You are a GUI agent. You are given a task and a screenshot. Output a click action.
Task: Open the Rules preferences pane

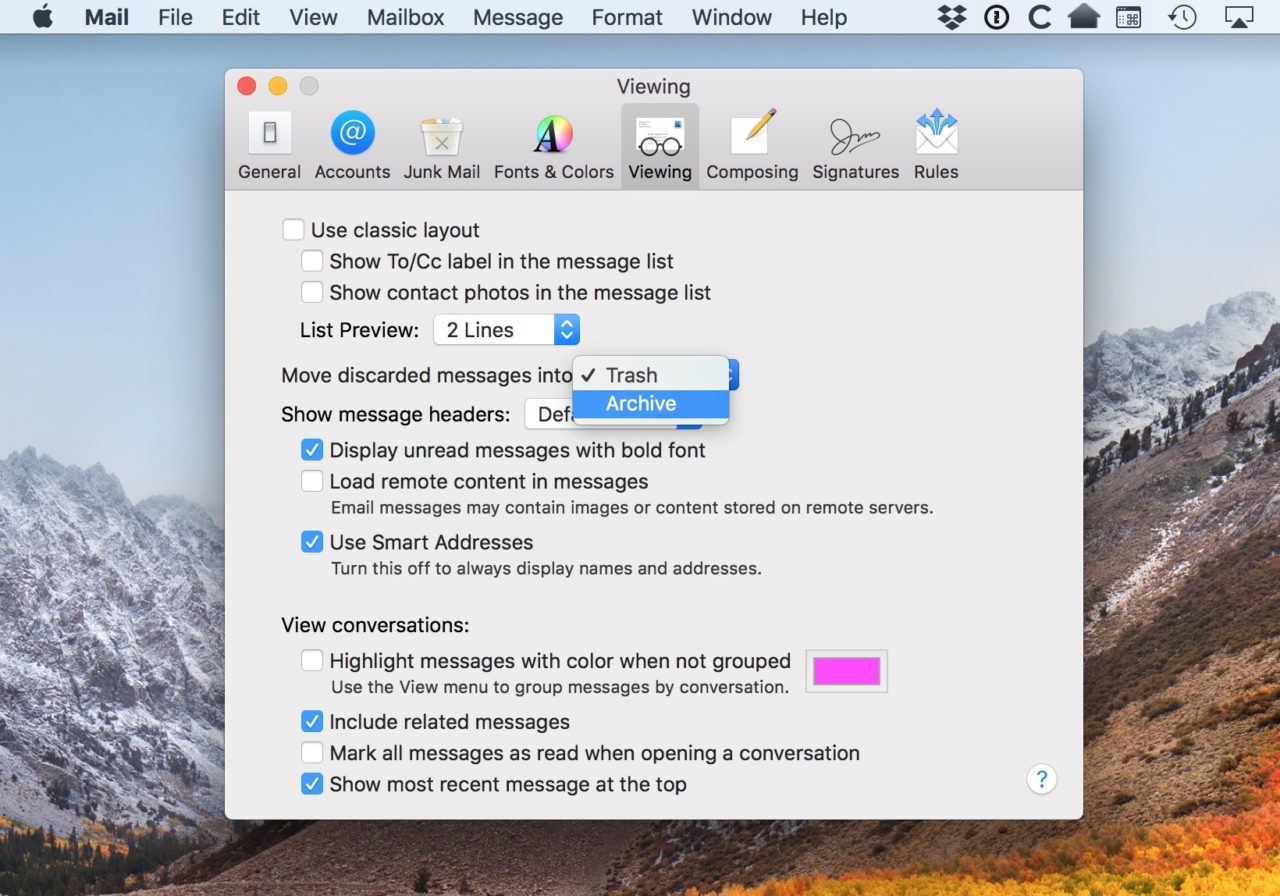[936, 146]
